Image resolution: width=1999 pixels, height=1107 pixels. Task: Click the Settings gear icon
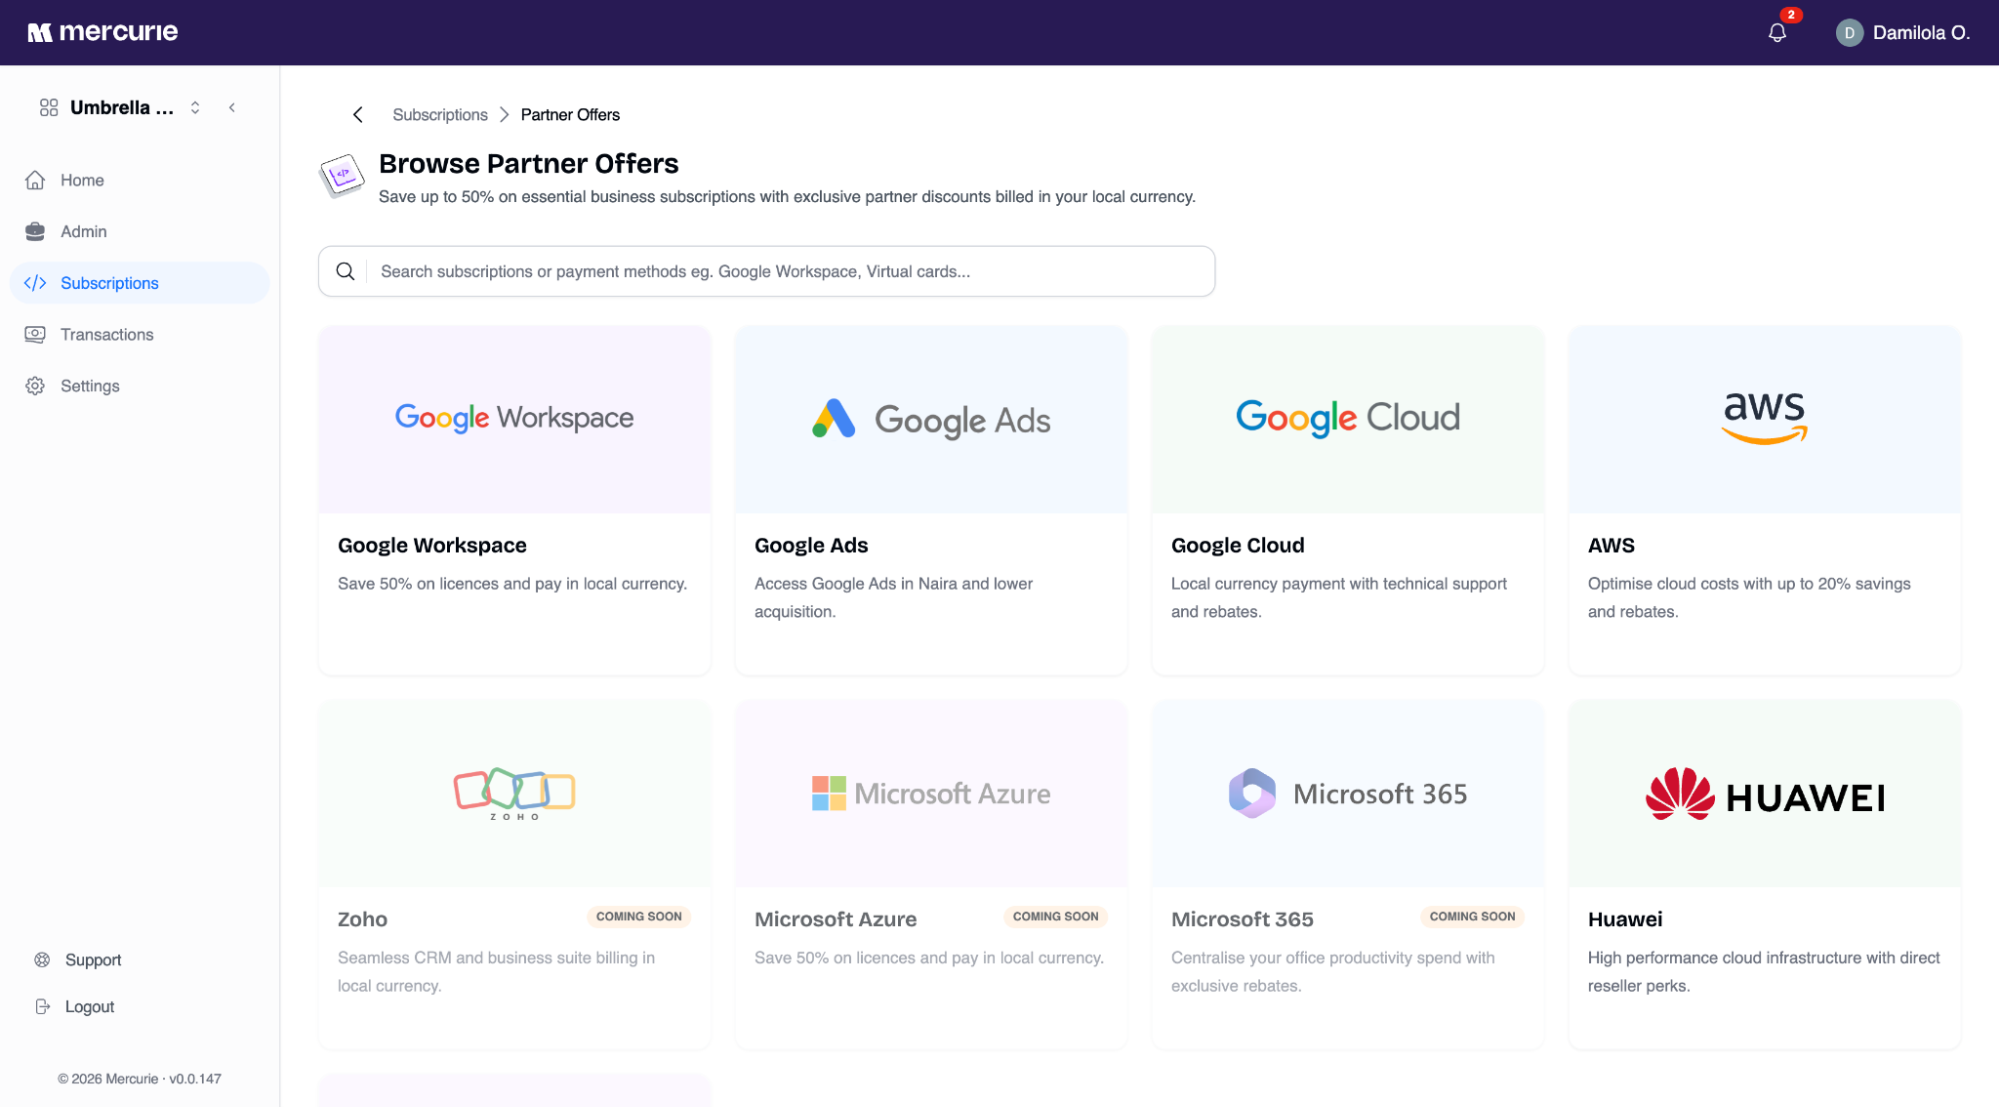(x=35, y=386)
